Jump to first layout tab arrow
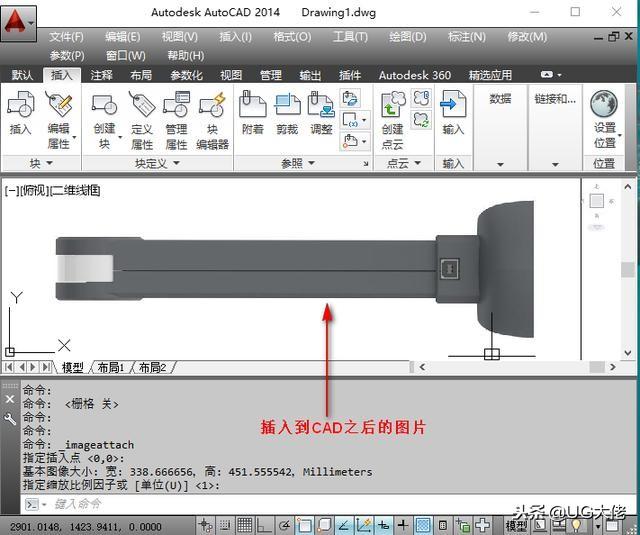 [x=9, y=367]
